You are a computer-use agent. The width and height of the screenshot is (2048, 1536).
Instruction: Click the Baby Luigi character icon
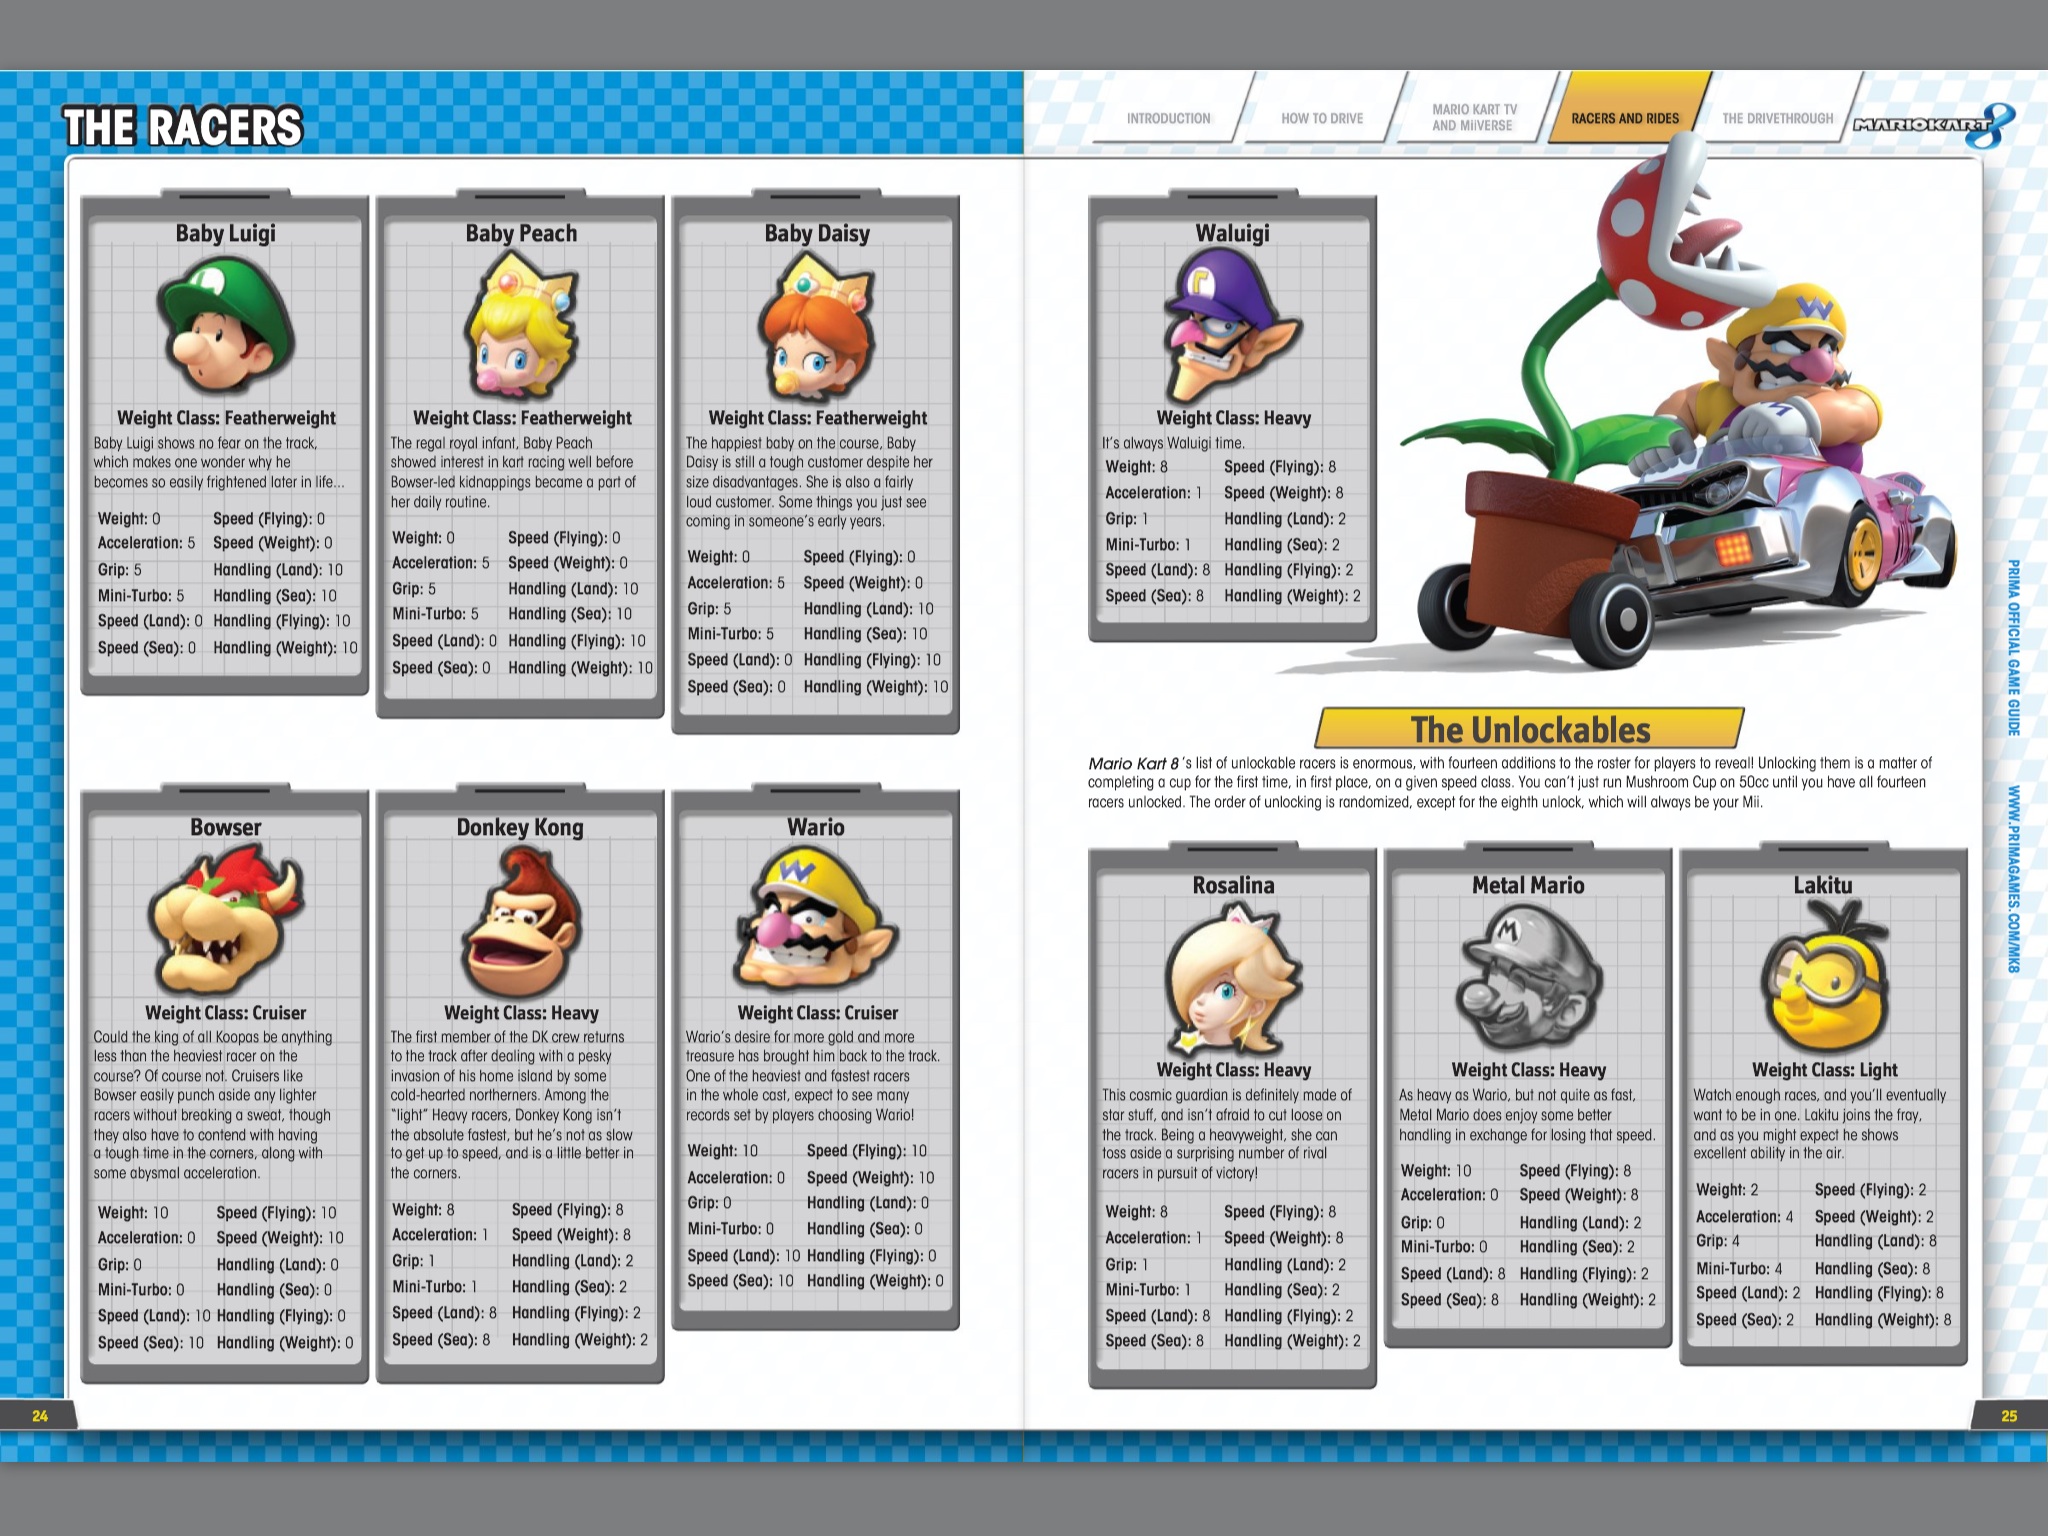[x=225, y=325]
